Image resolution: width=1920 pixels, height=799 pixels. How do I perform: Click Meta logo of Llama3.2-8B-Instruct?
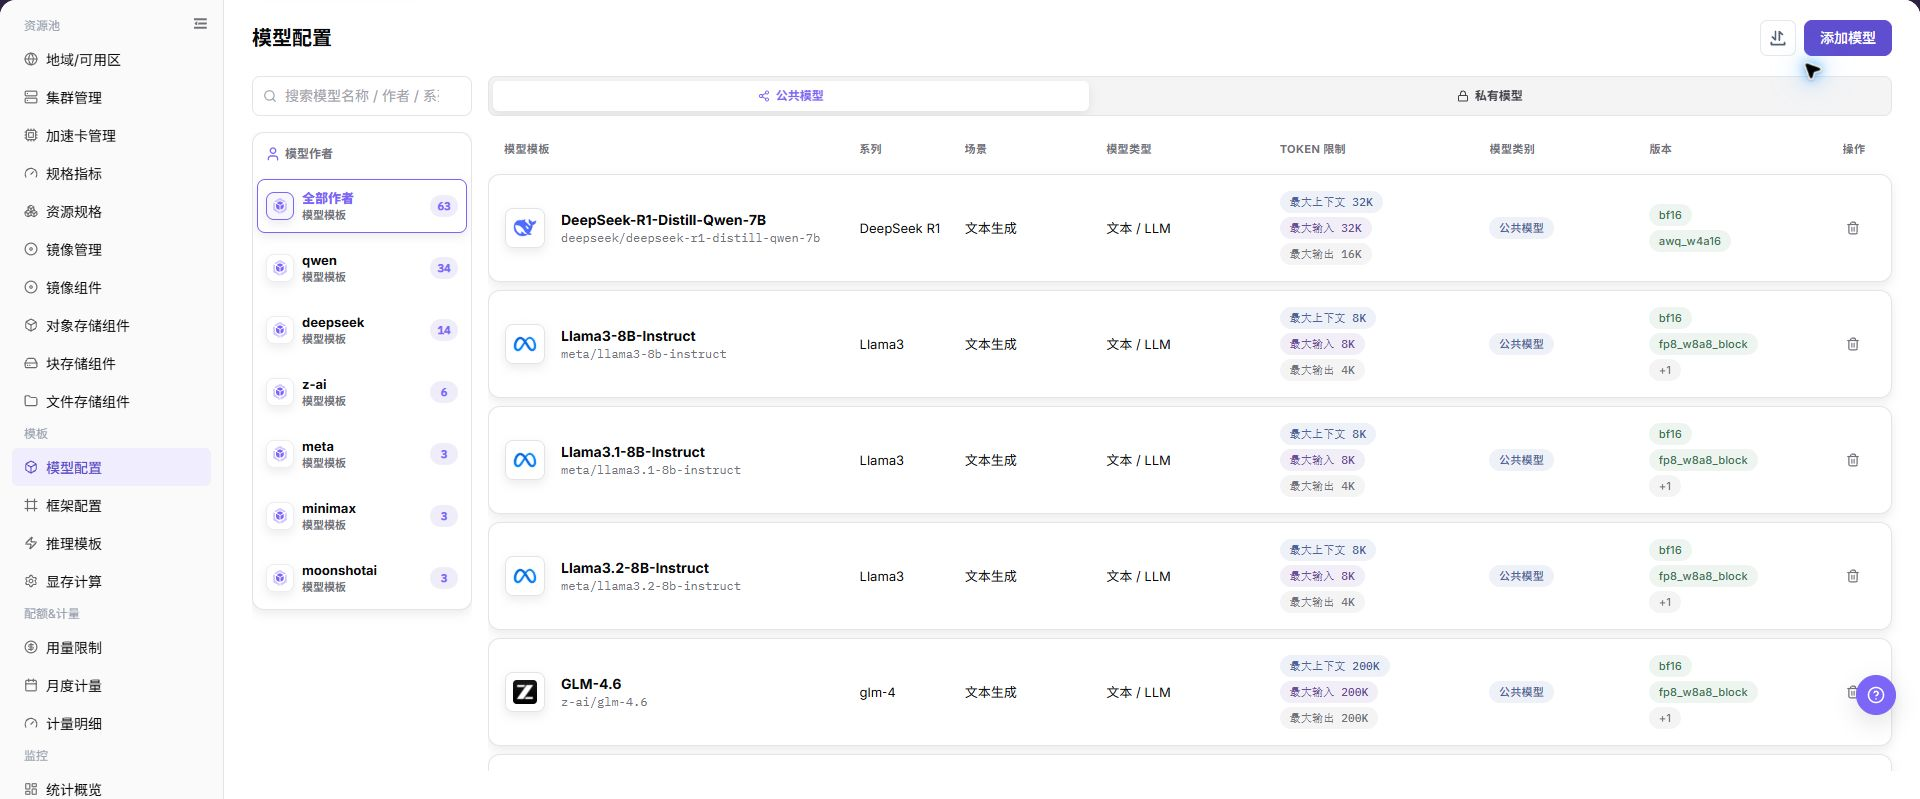coord(525,576)
